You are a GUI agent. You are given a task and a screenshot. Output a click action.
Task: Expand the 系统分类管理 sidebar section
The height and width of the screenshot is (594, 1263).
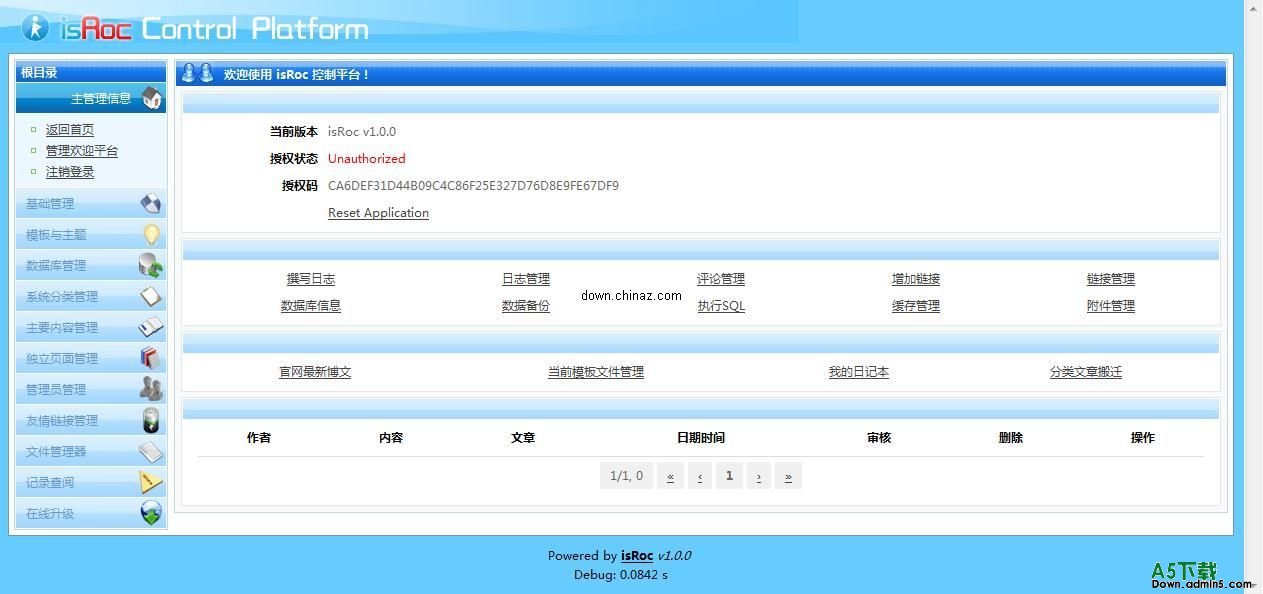click(62, 297)
